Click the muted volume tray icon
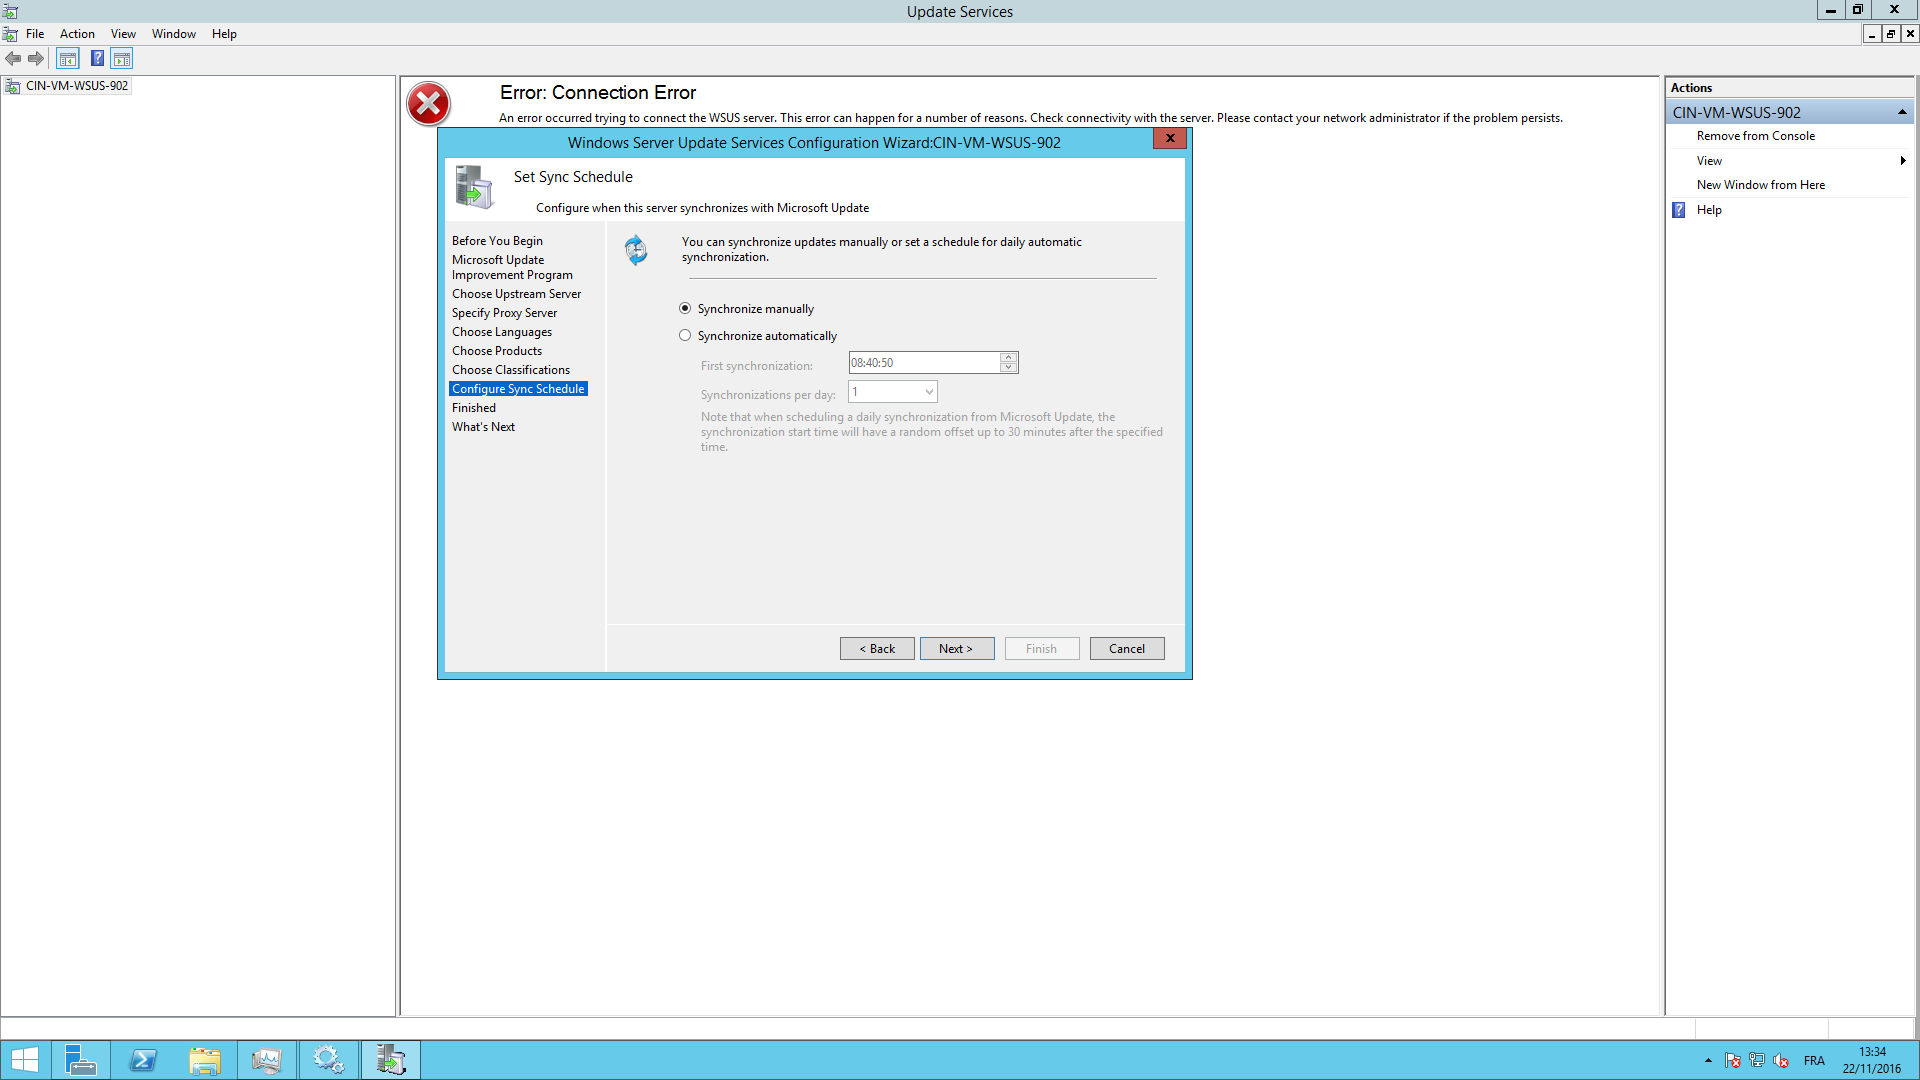The image size is (1920, 1080). click(x=1781, y=1061)
